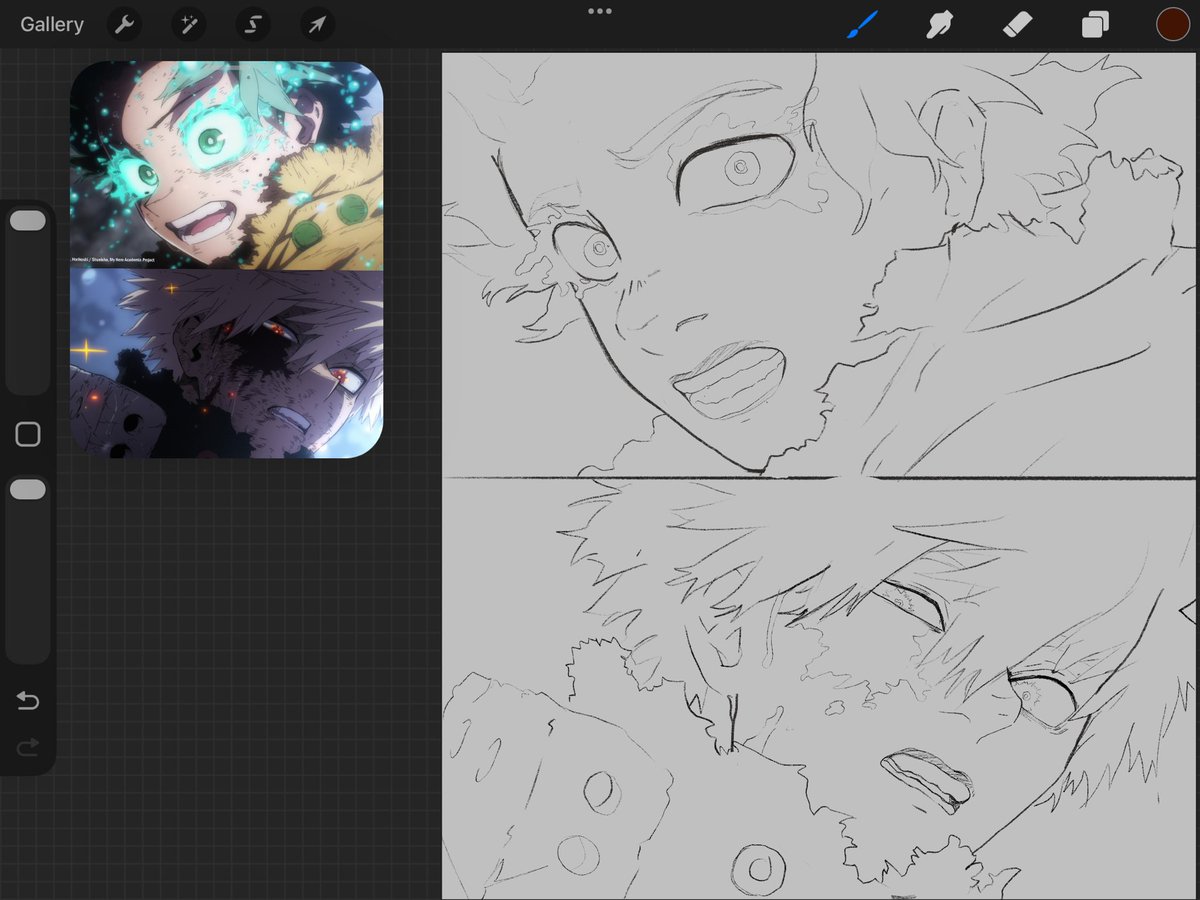The width and height of the screenshot is (1200, 900).
Task: Redo the last undone action
Action: (x=28, y=747)
